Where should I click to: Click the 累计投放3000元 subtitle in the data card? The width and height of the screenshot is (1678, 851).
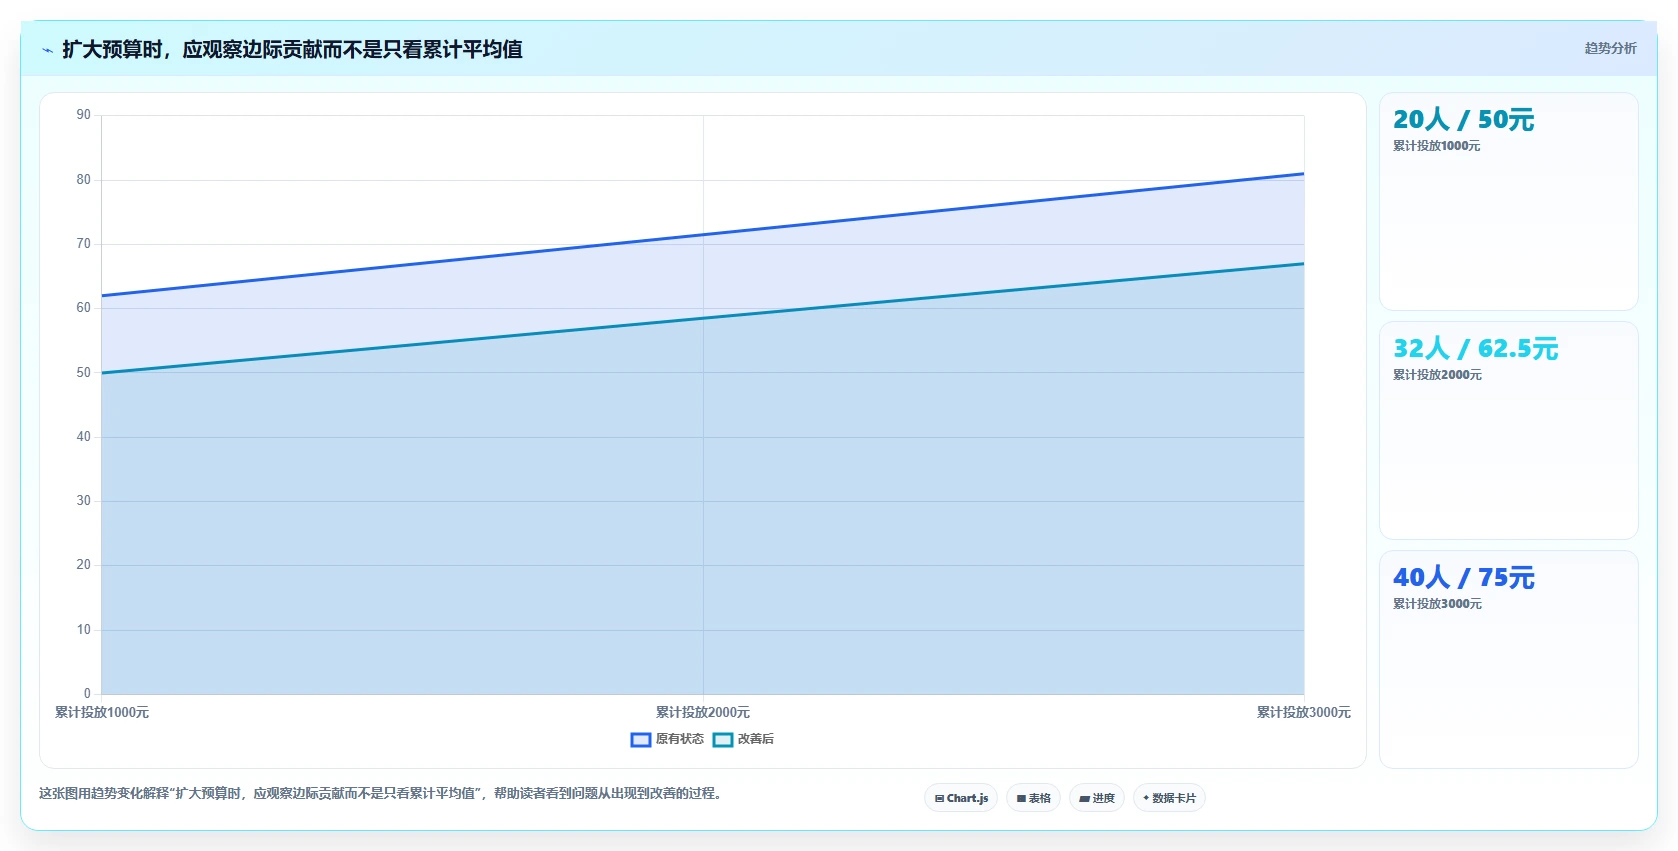coord(1437,604)
